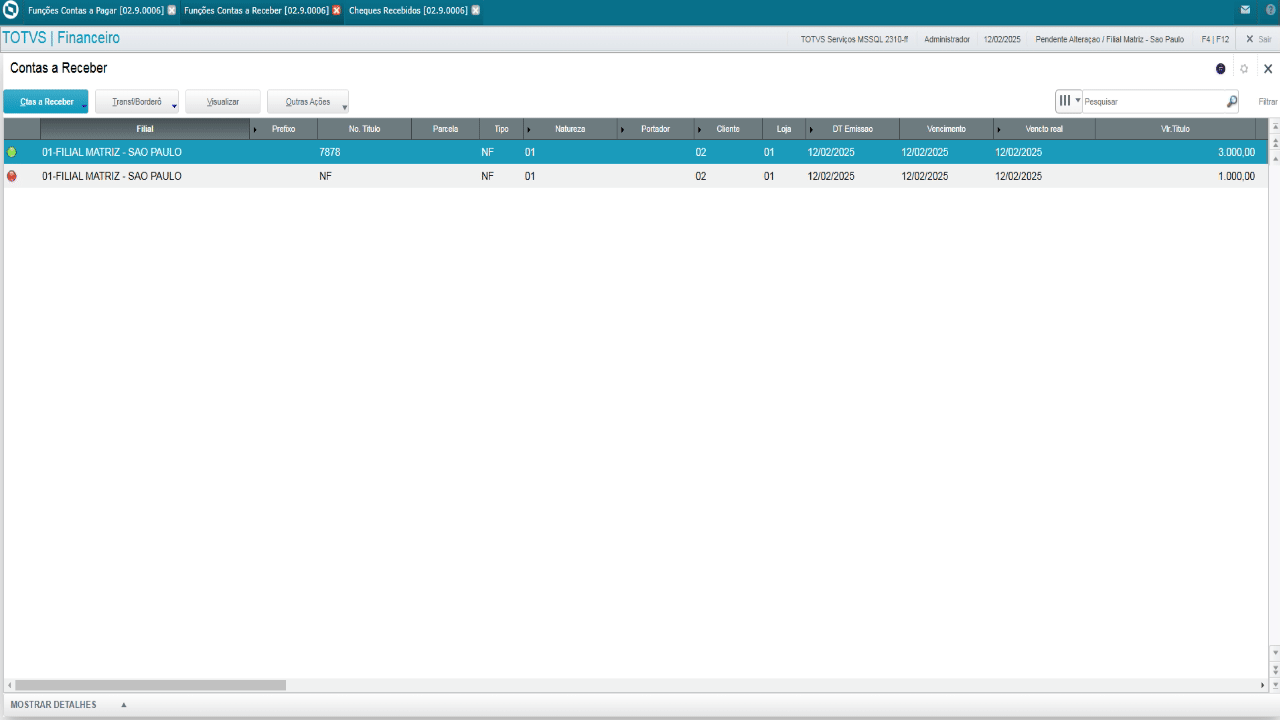The image size is (1280, 720).
Task: Click the arrow marker on Vencto real header
Action: coord(998,130)
